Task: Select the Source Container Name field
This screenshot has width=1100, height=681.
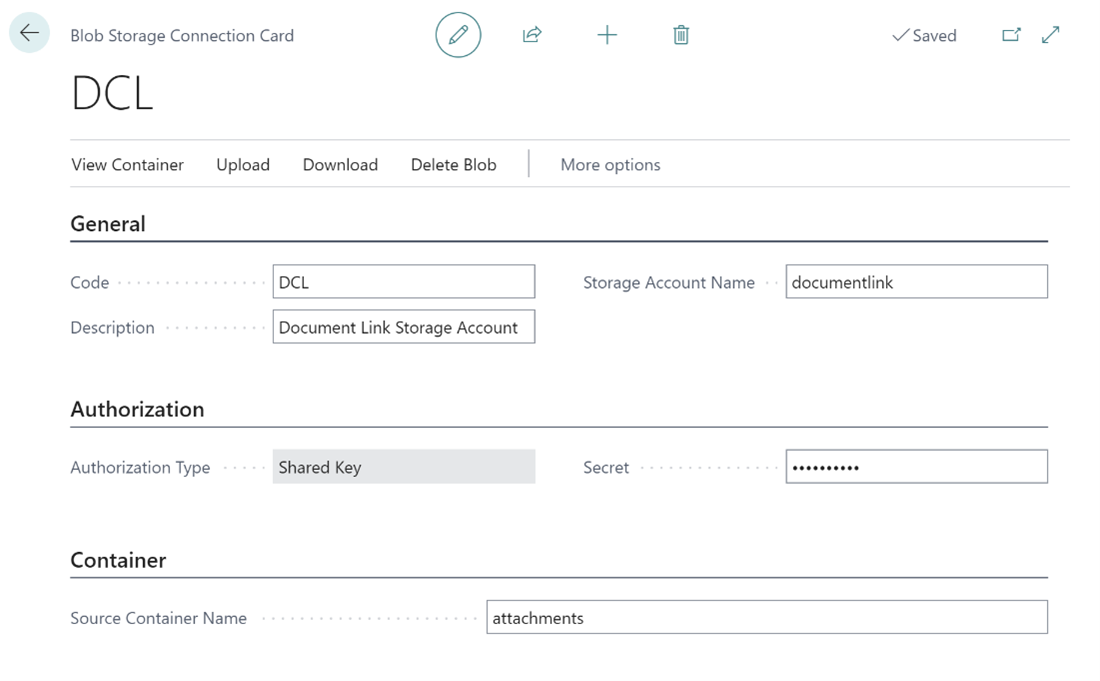Action: click(x=766, y=618)
